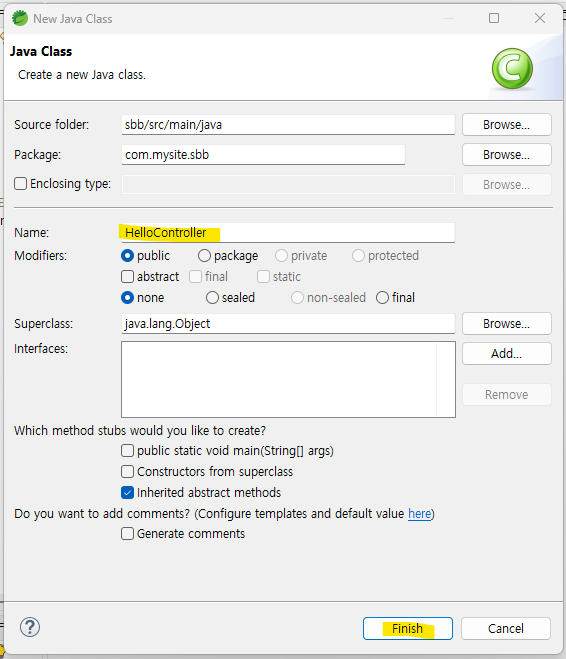Click the 'Which method stubs' question text
The width and height of the screenshot is (566, 659).
[x=140, y=431]
